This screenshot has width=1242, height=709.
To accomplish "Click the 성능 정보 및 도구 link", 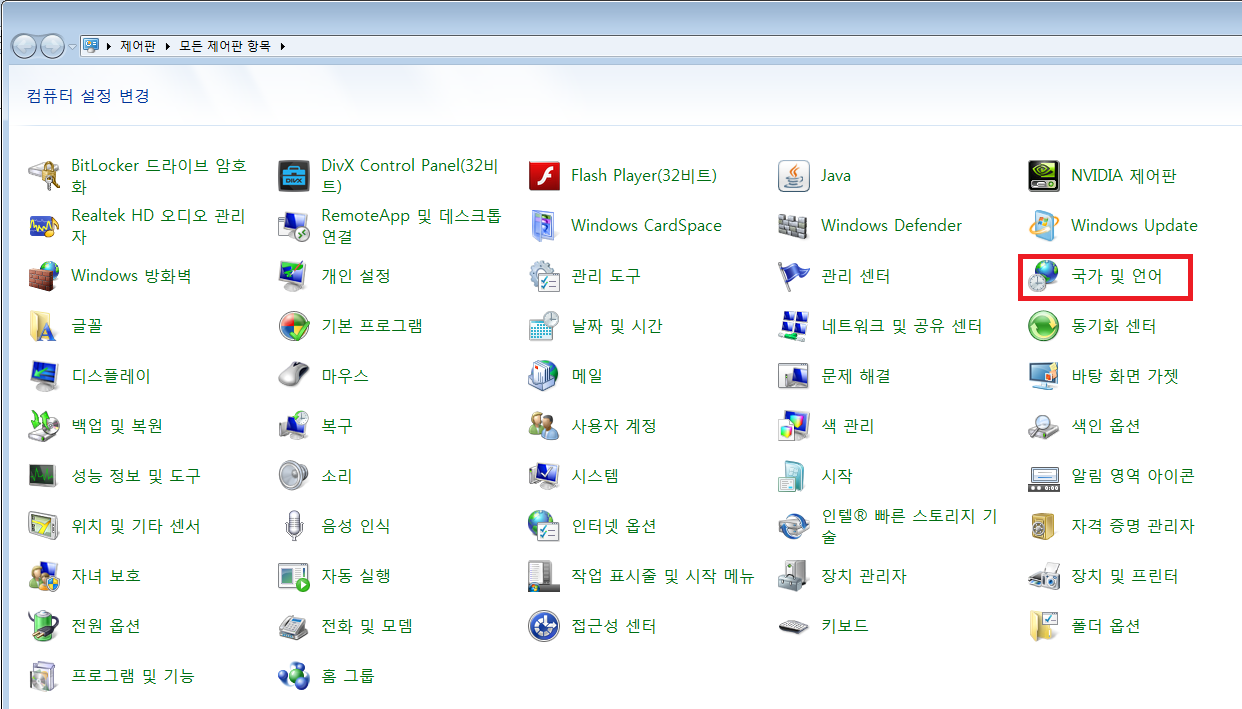I will tap(136, 476).
